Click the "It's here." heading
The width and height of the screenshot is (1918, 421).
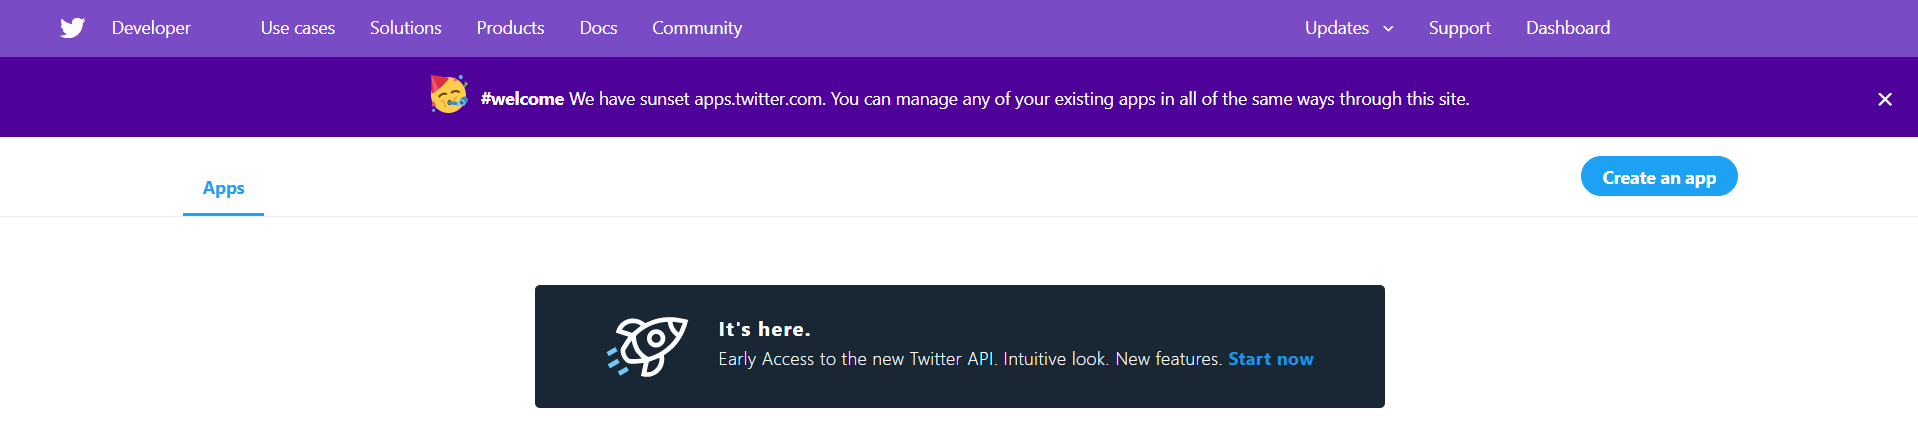click(764, 329)
